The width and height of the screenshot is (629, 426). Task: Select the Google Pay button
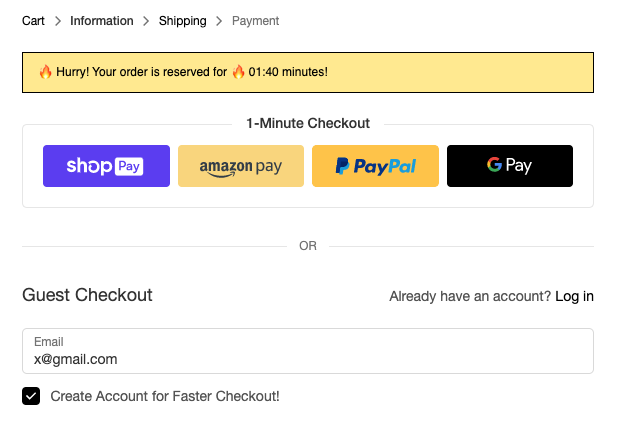(x=509, y=166)
